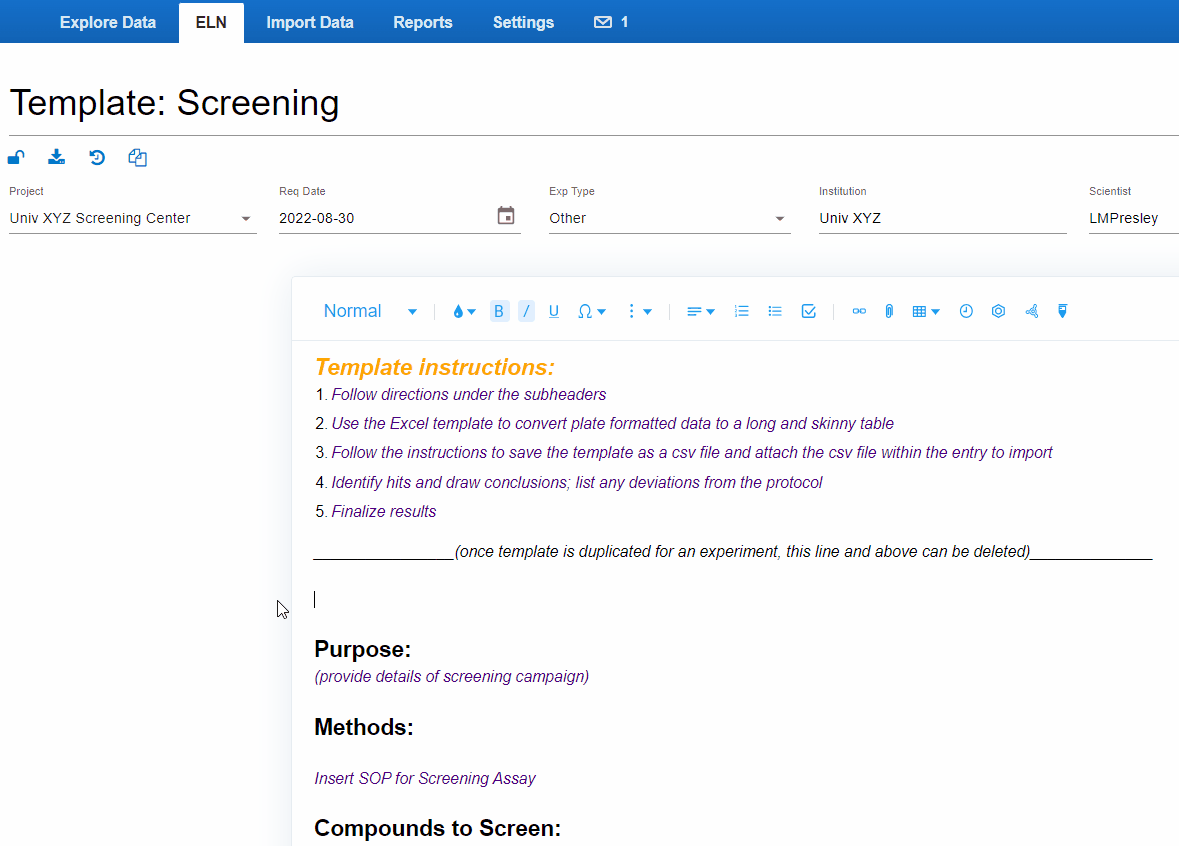Go to the Import Data tab
The image size is (1179, 846).
point(310,23)
